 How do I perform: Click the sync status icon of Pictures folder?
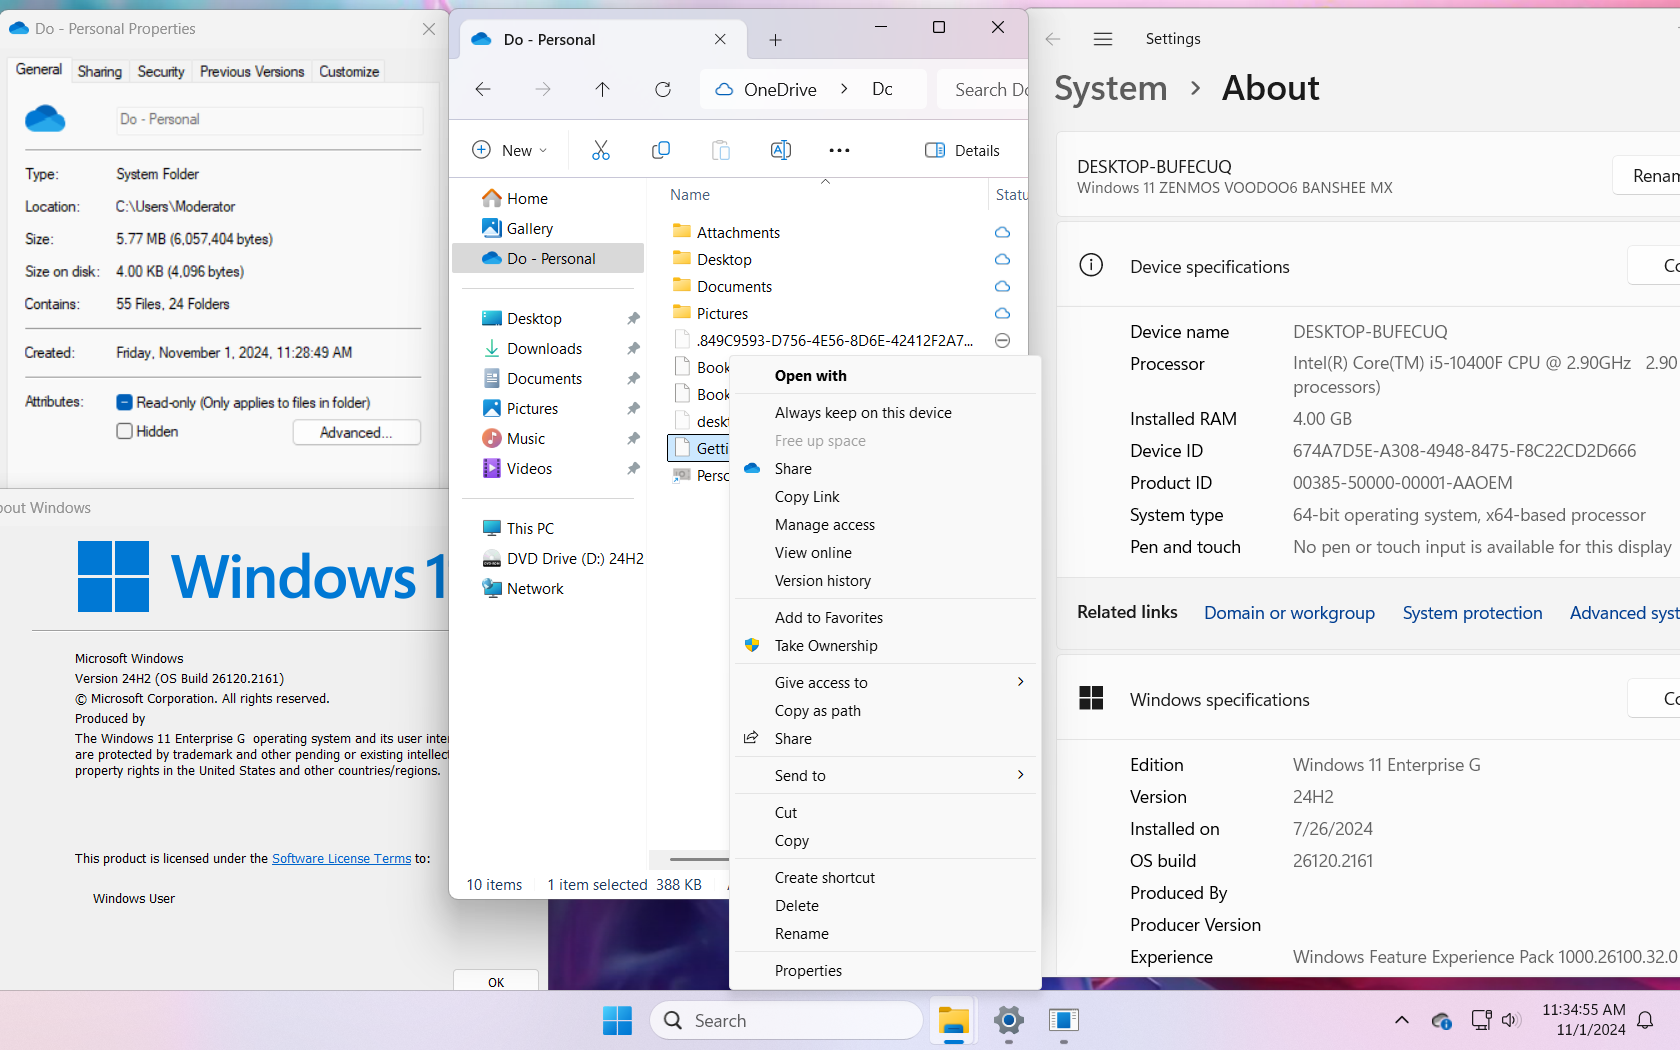click(x=1002, y=313)
